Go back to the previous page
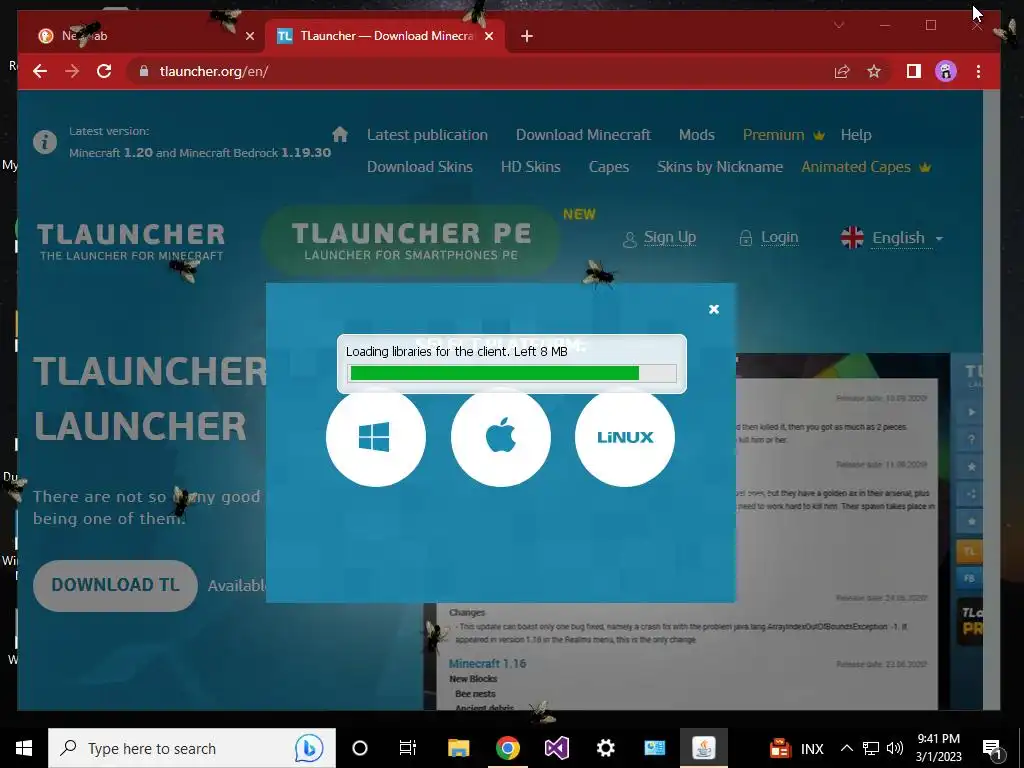 click(40, 71)
